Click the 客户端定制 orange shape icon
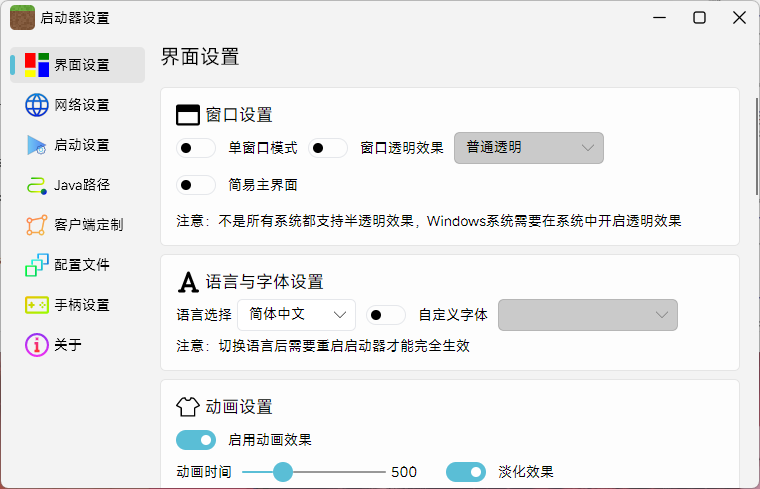 (x=37, y=225)
